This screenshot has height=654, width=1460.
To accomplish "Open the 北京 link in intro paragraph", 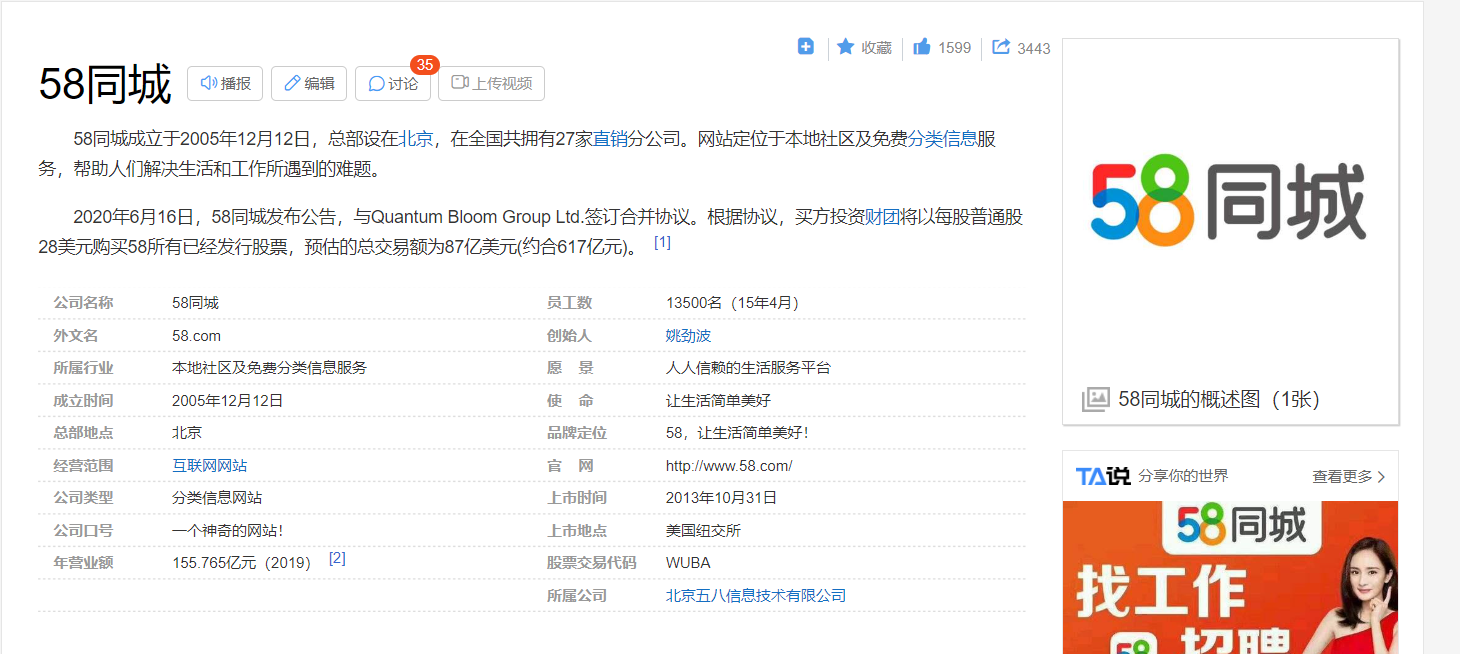I will click(416, 139).
